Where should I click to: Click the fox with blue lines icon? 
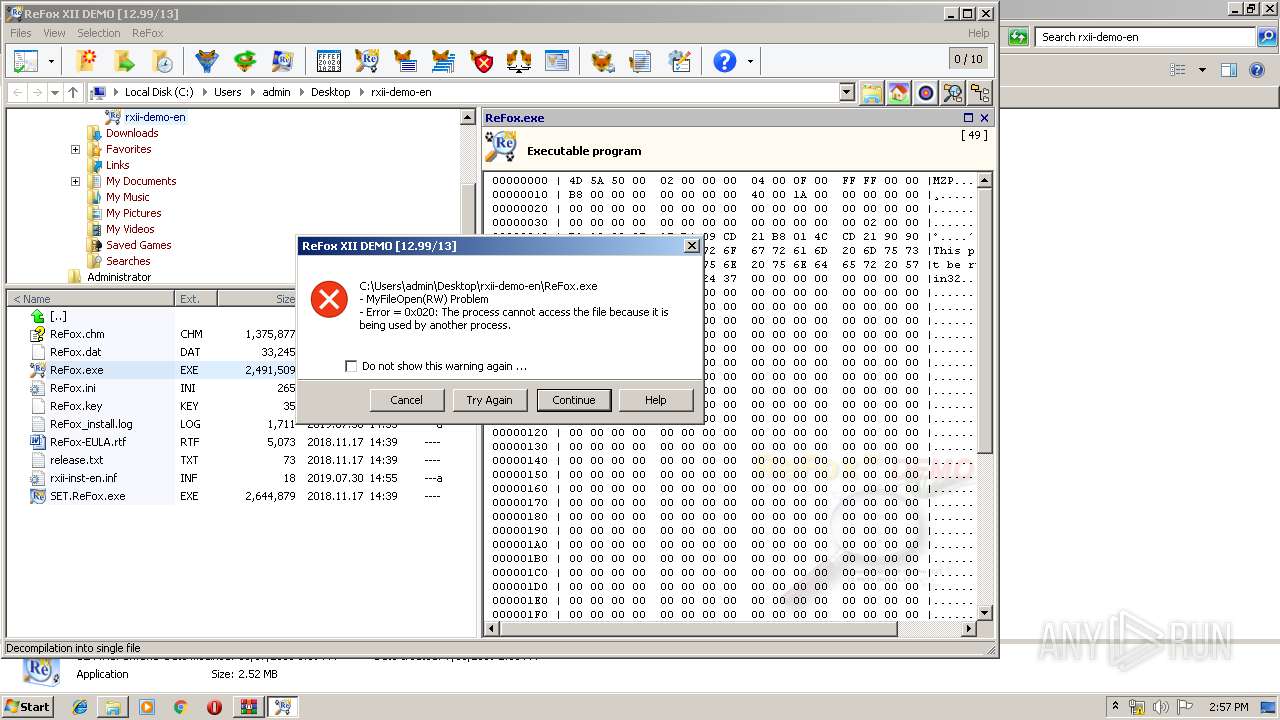click(444, 61)
